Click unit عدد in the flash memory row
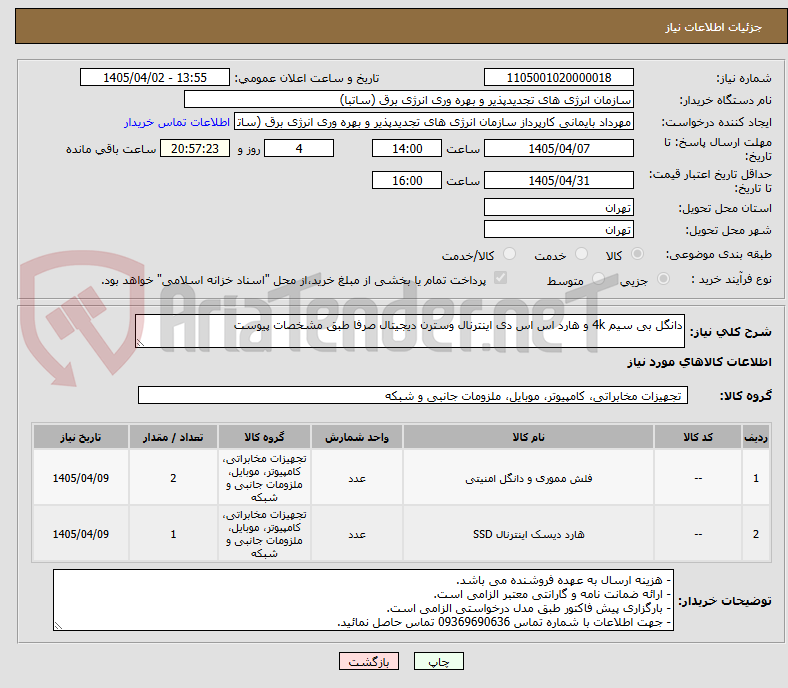Screen dimensions: 788x688 [x=357, y=478]
